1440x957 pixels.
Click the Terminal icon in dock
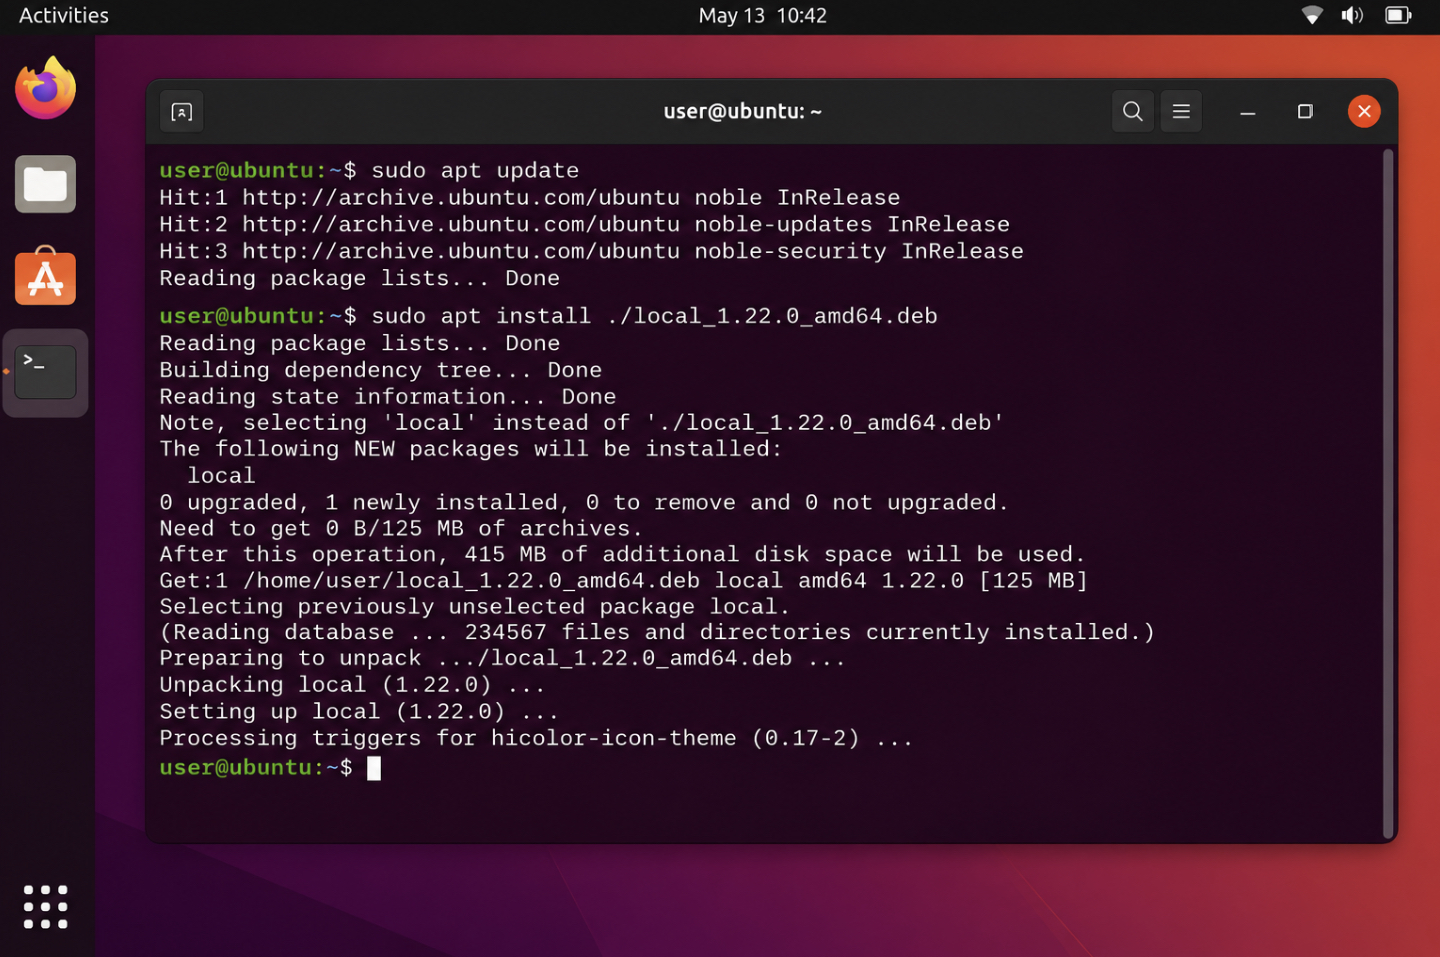coord(45,372)
